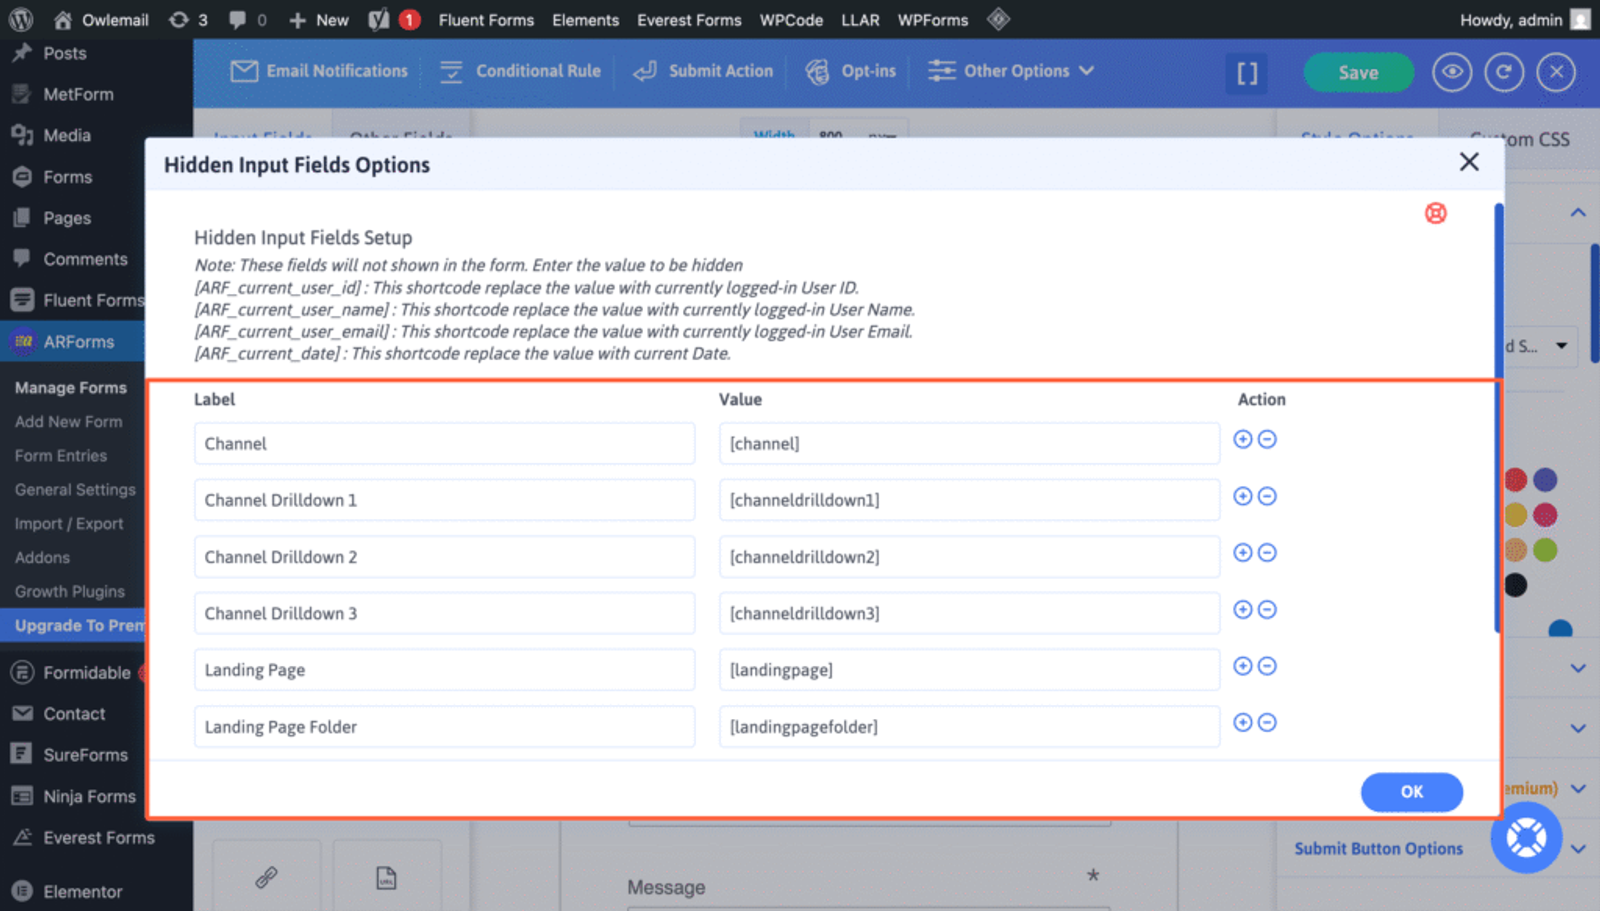Open comments bubble in admin bar
Screen dimensions: 1600x911
(x=247, y=20)
